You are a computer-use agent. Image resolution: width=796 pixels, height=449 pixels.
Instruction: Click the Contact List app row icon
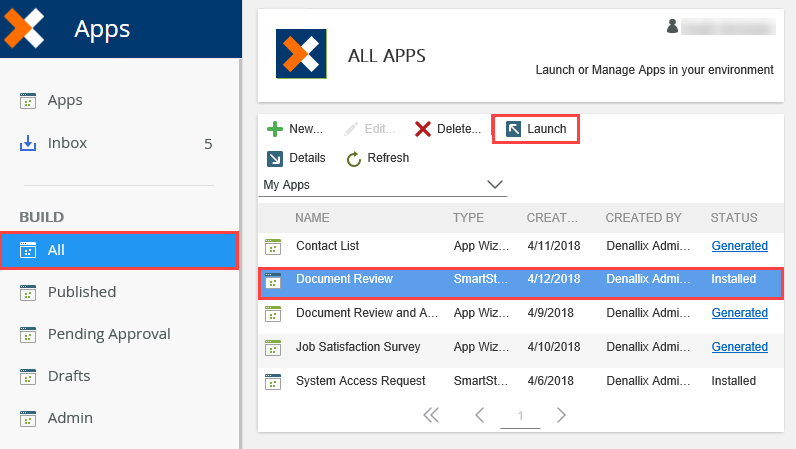coord(273,246)
